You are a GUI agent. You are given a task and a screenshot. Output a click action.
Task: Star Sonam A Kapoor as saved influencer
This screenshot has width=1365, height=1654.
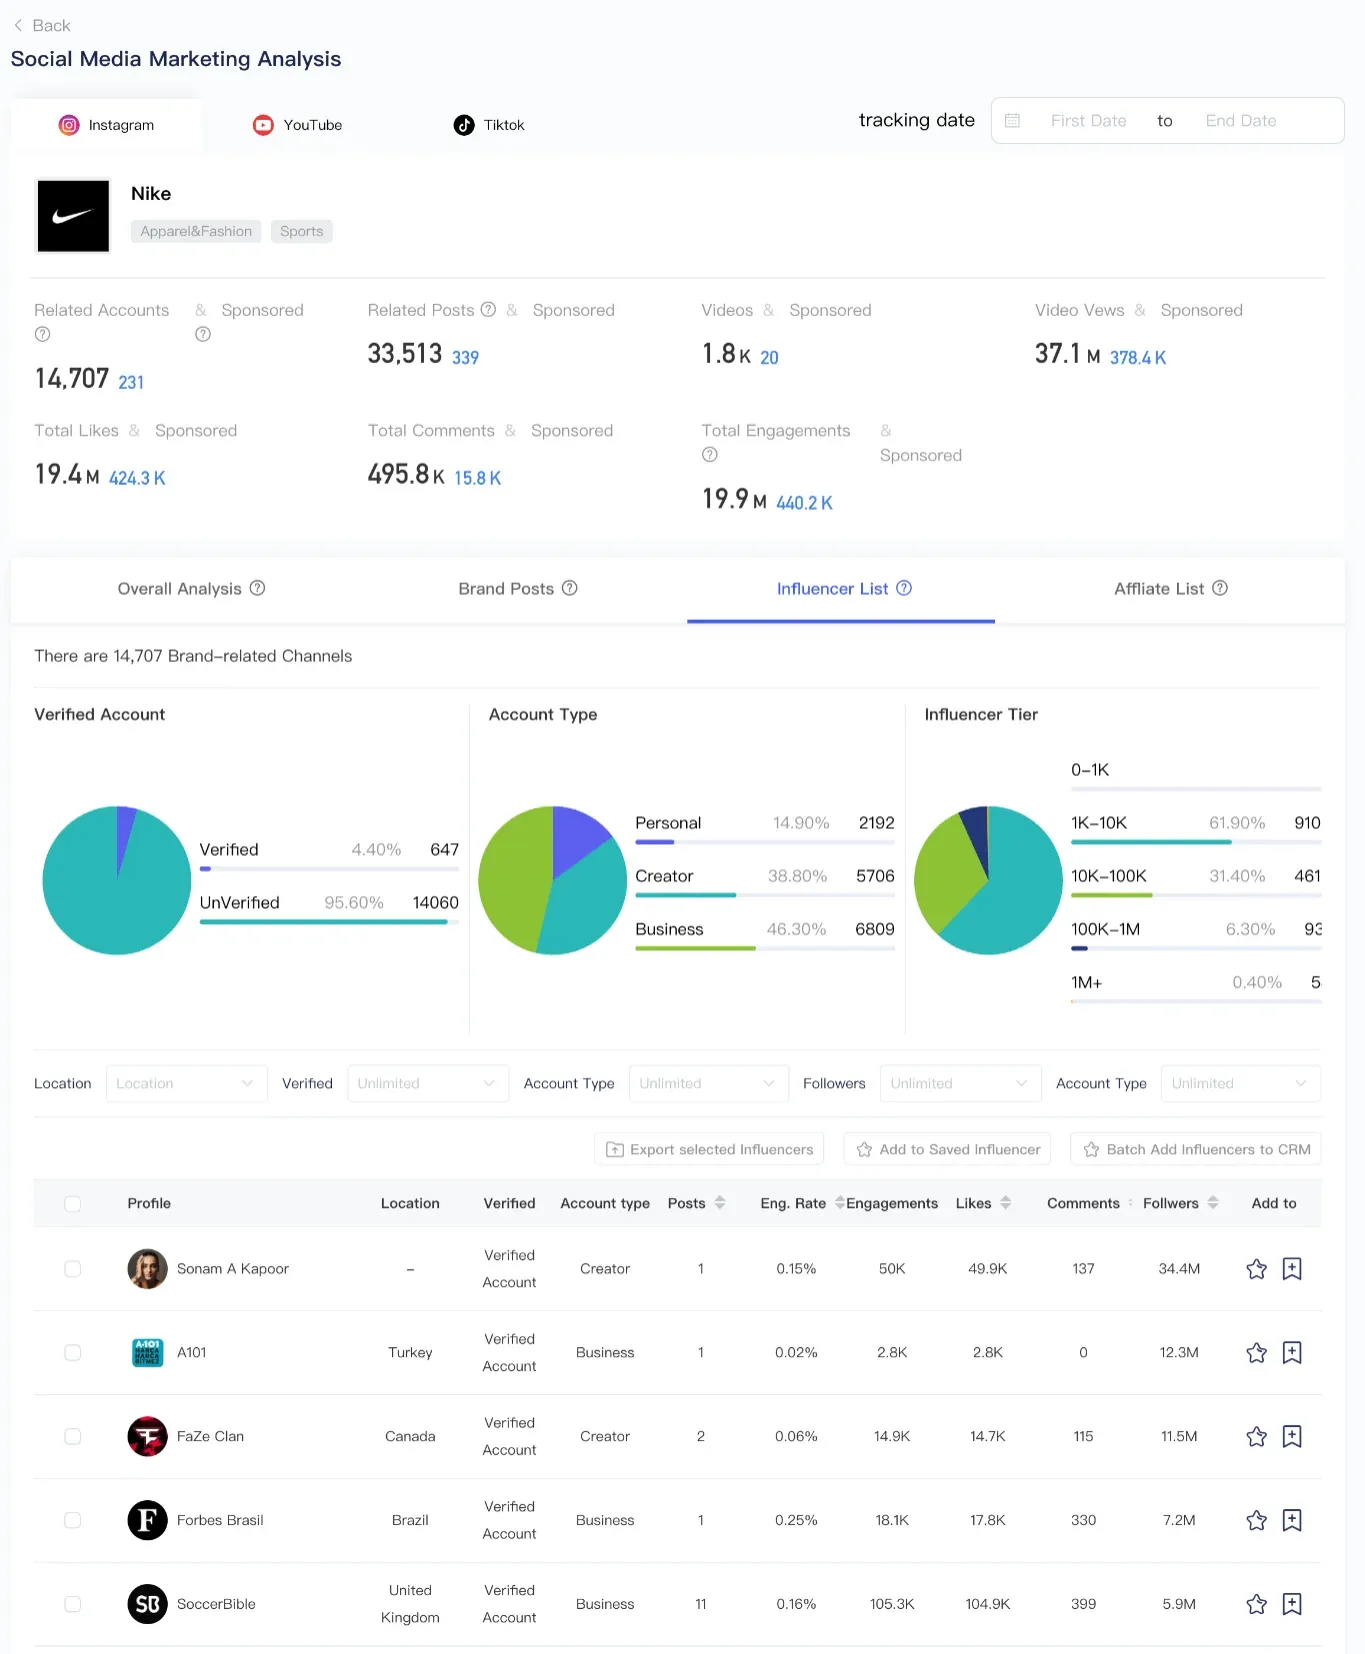pos(1257,1269)
